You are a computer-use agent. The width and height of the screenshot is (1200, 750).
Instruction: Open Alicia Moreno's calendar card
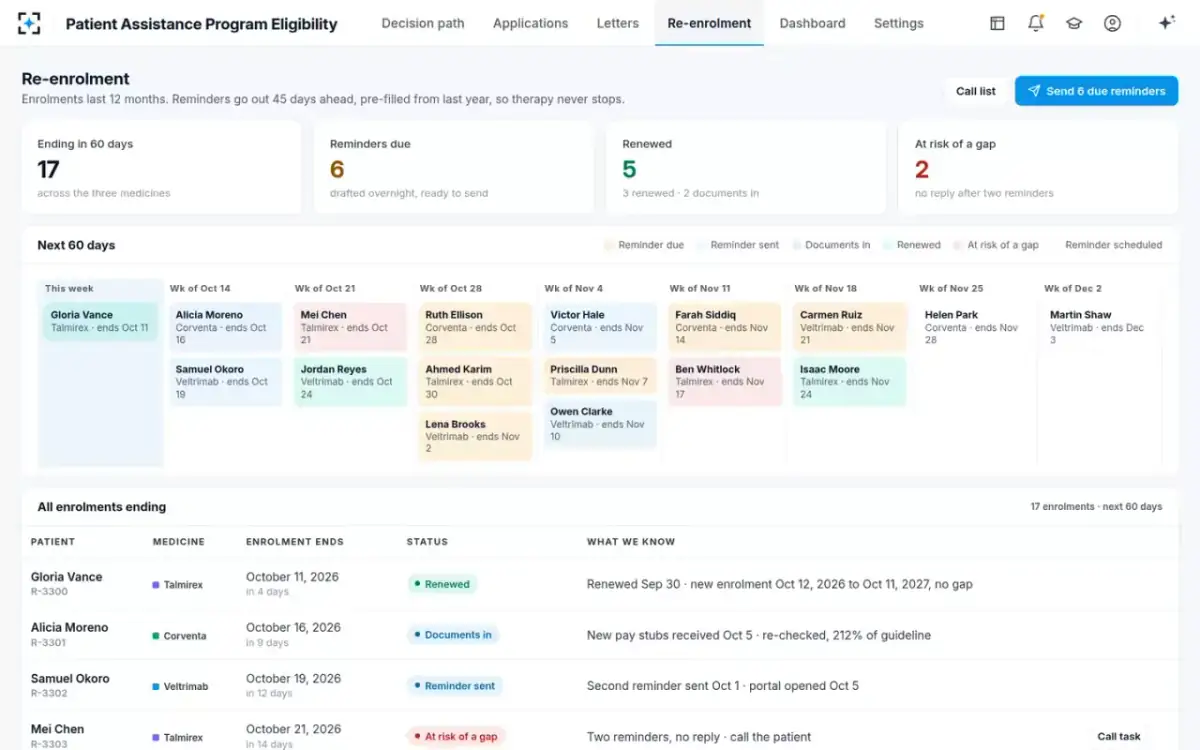tap(225, 327)
